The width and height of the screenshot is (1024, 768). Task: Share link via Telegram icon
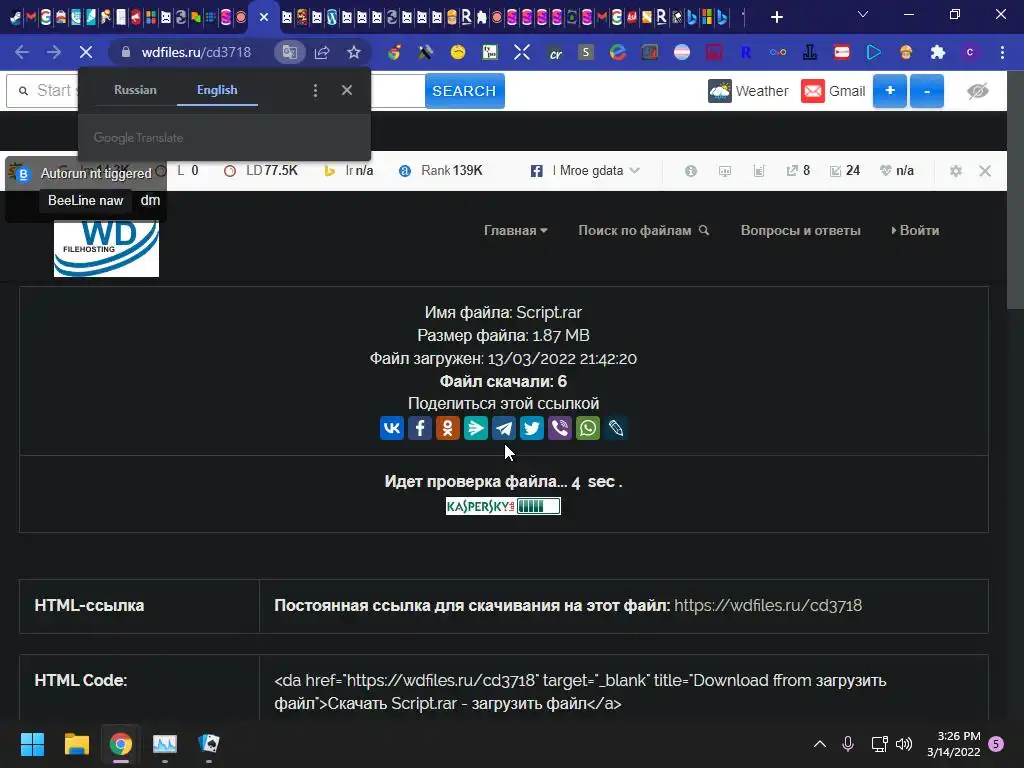(504, 428)
